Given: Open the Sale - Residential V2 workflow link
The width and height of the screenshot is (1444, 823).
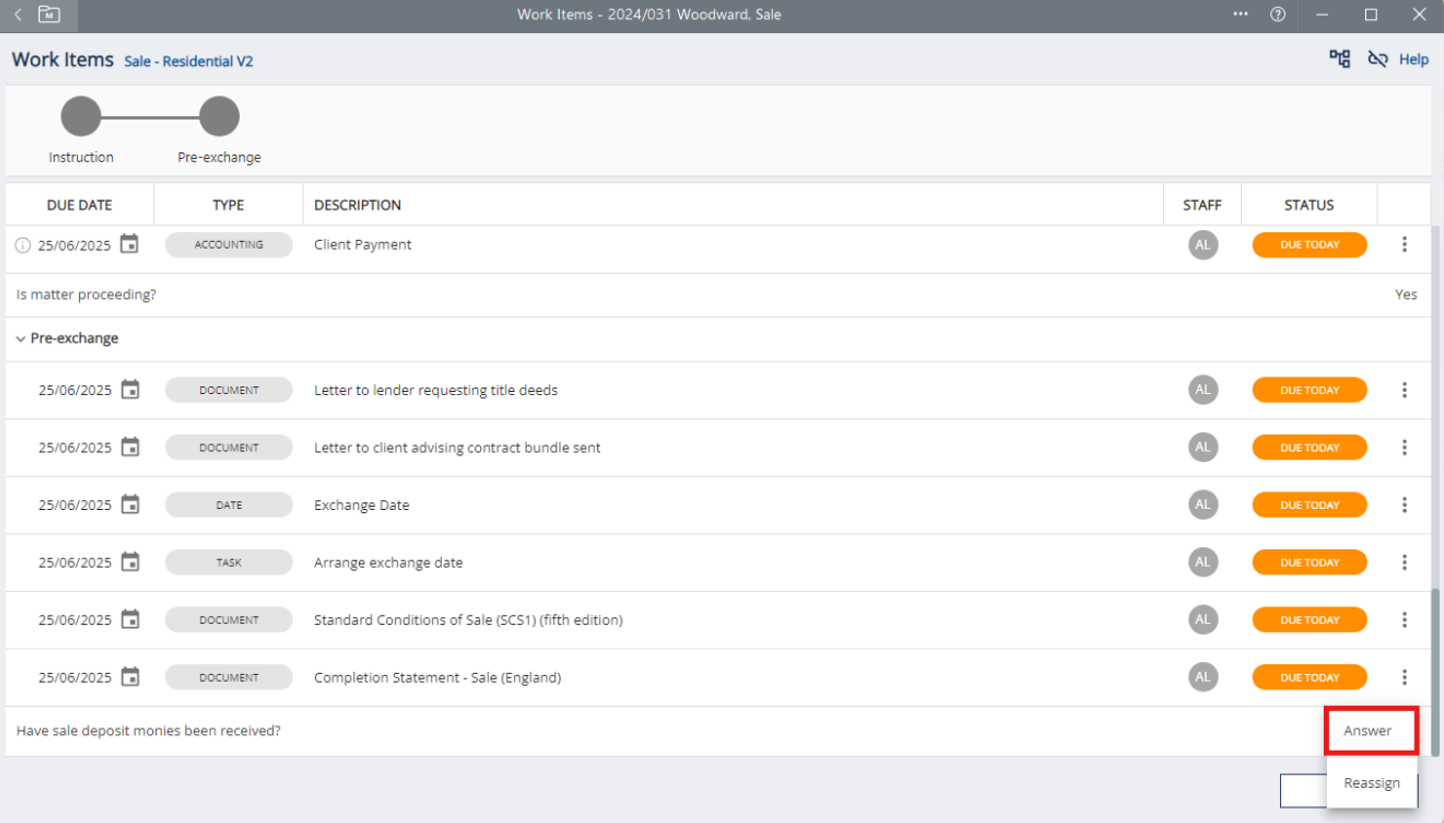Looking at the screenshot, I should [x=188, y=62].
